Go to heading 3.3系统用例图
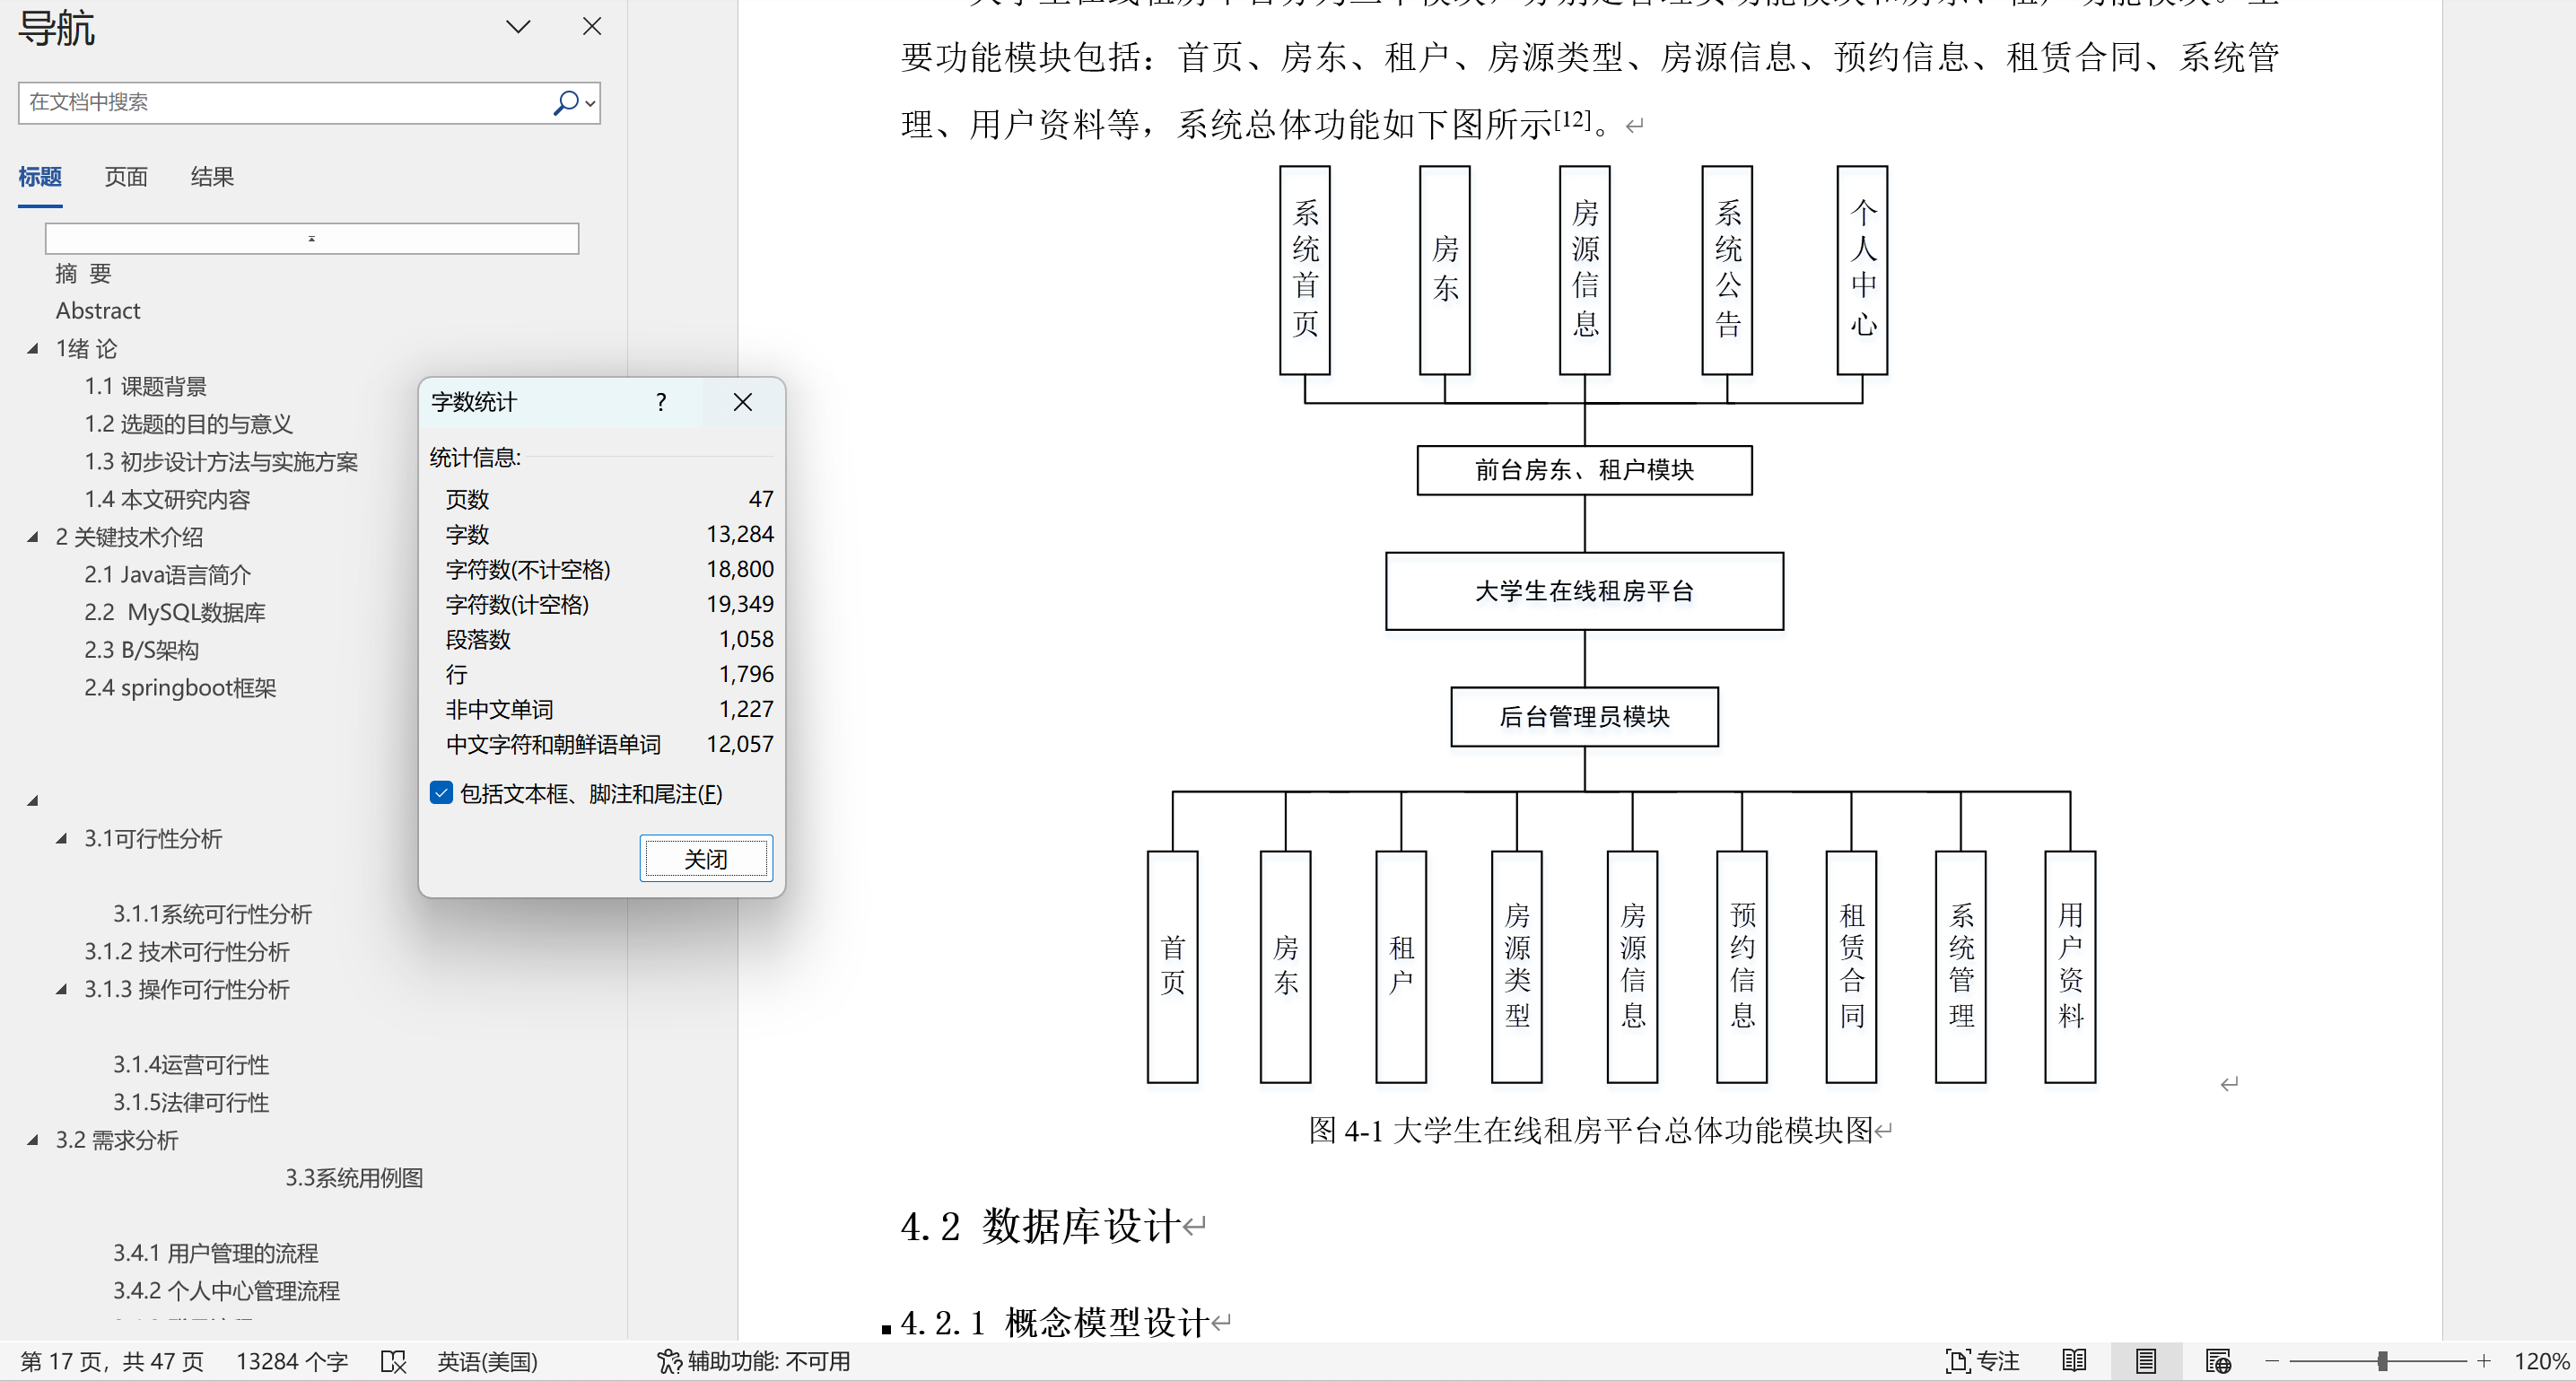The width and height of the screenshot is (2576, 1381). point(354,1178)
